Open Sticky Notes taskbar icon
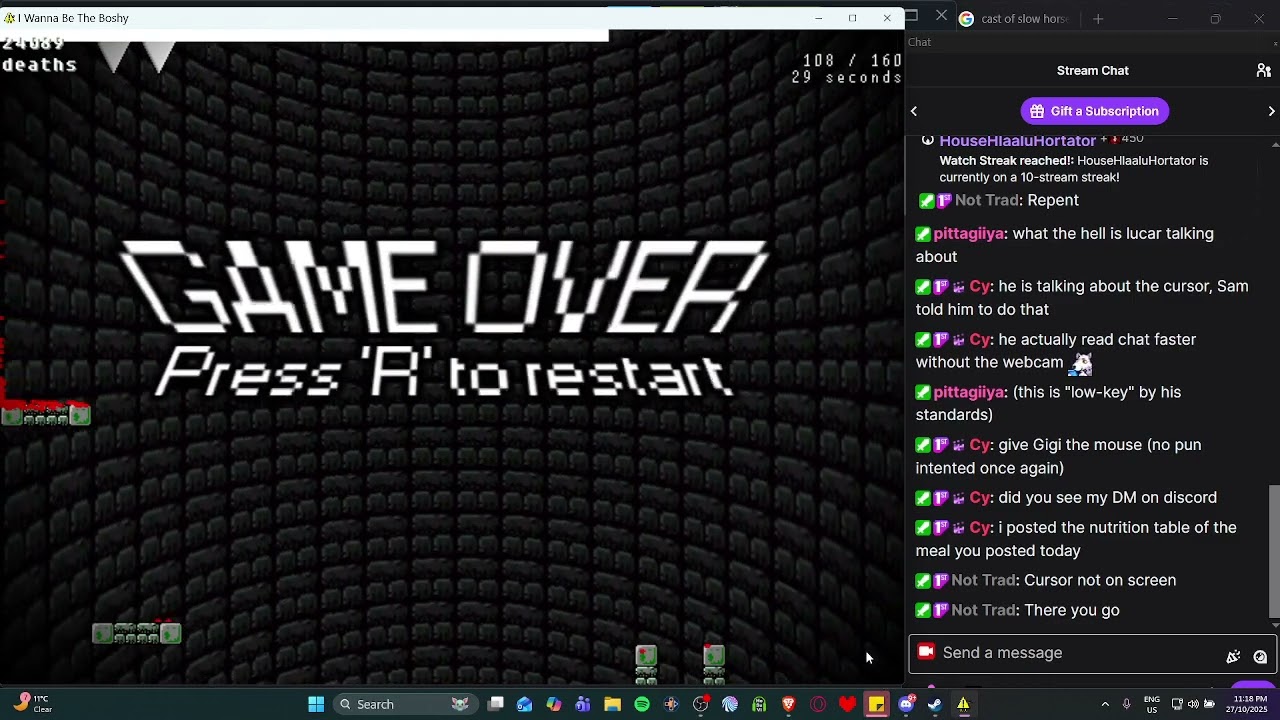The image size is (1280, 720). tap(876, 704)
